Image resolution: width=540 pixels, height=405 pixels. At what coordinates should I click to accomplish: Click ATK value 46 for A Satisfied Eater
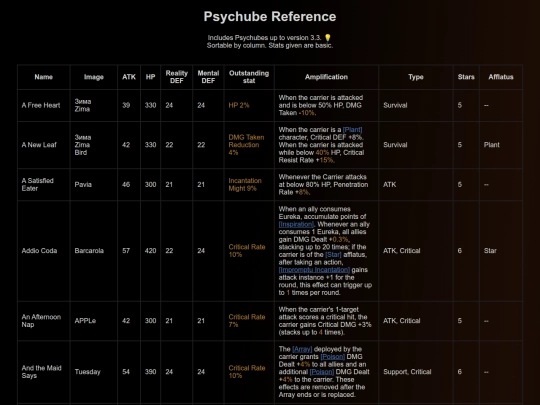126,185
